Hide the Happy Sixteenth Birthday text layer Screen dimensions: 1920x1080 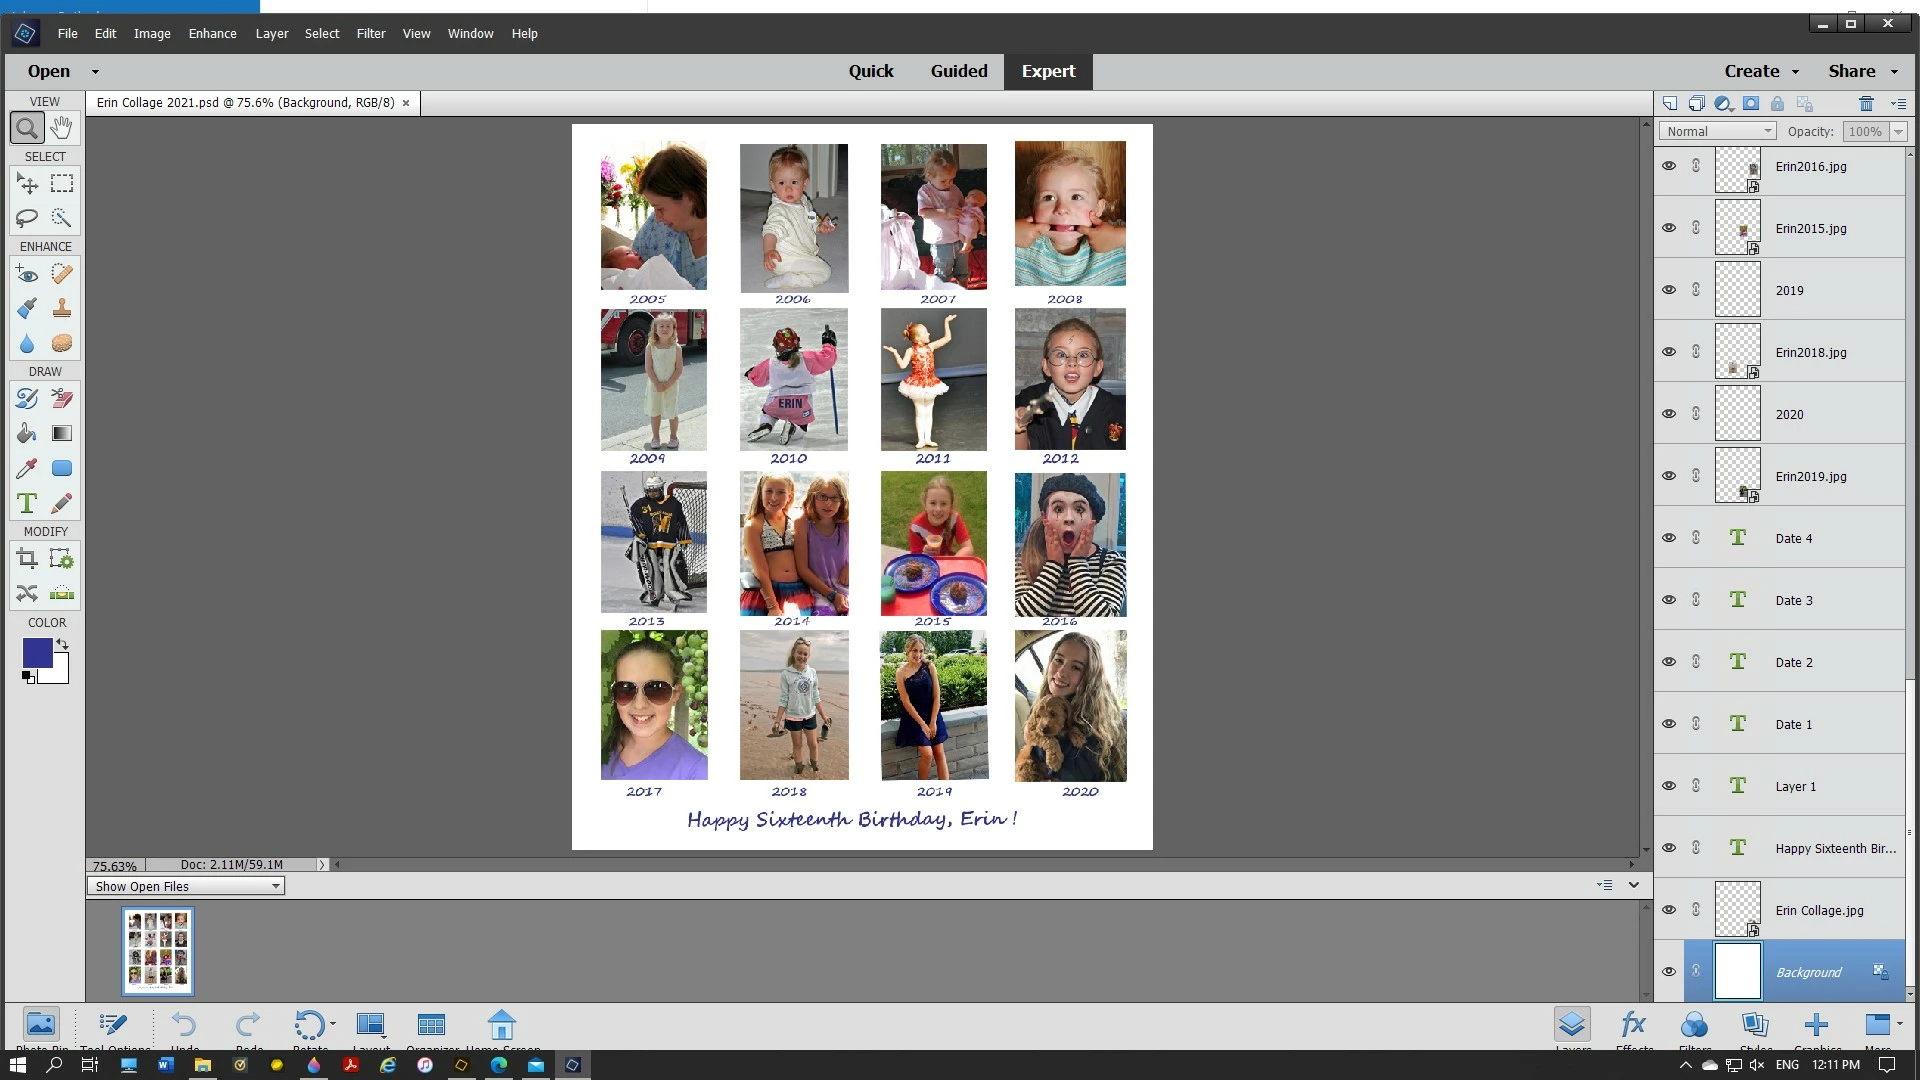click(1669, 848)
